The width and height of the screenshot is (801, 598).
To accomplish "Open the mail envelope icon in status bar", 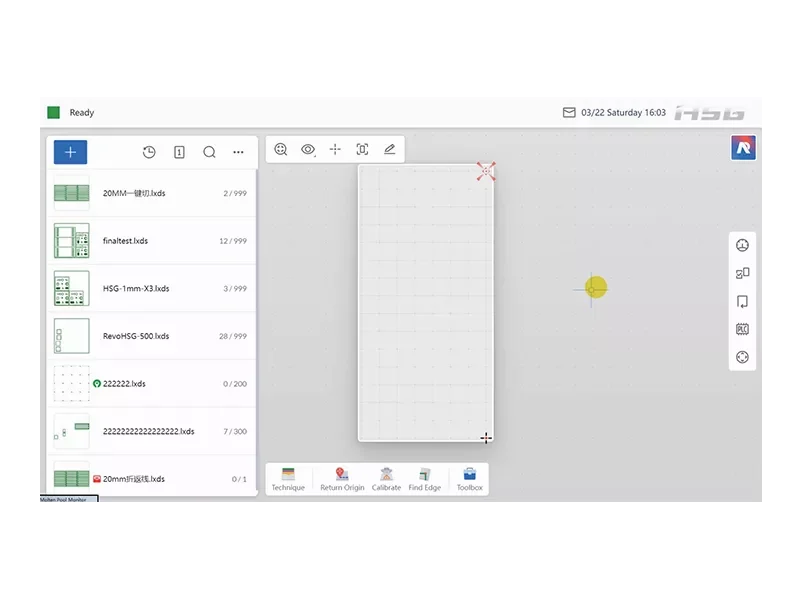I will (x=569, y=112).
